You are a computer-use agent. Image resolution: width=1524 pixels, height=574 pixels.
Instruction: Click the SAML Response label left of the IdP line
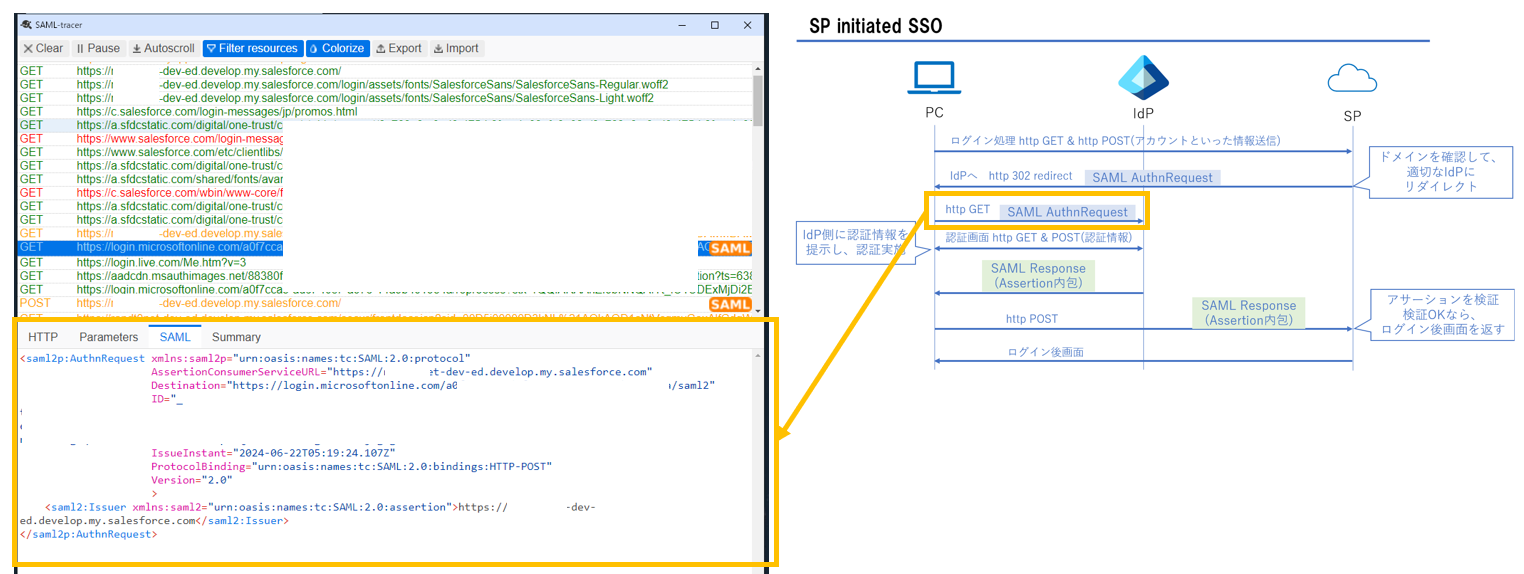click(x=1037, y=276)
